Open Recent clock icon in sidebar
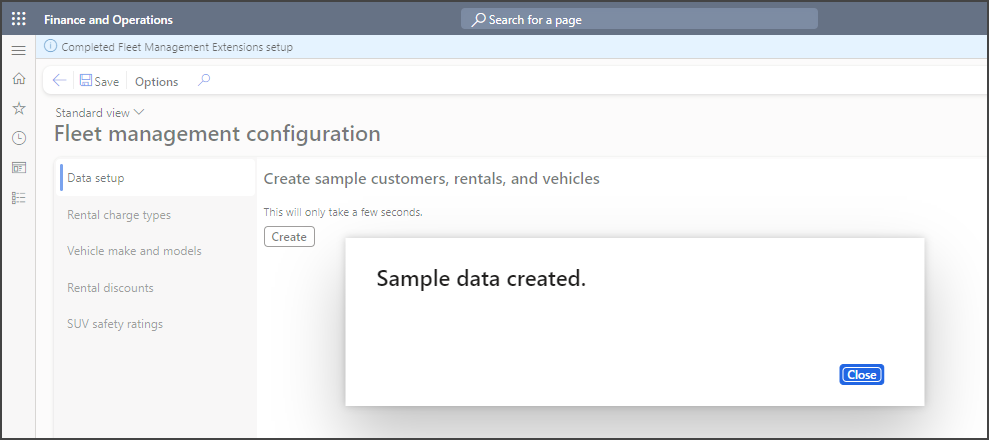 [x=18, y=138]
